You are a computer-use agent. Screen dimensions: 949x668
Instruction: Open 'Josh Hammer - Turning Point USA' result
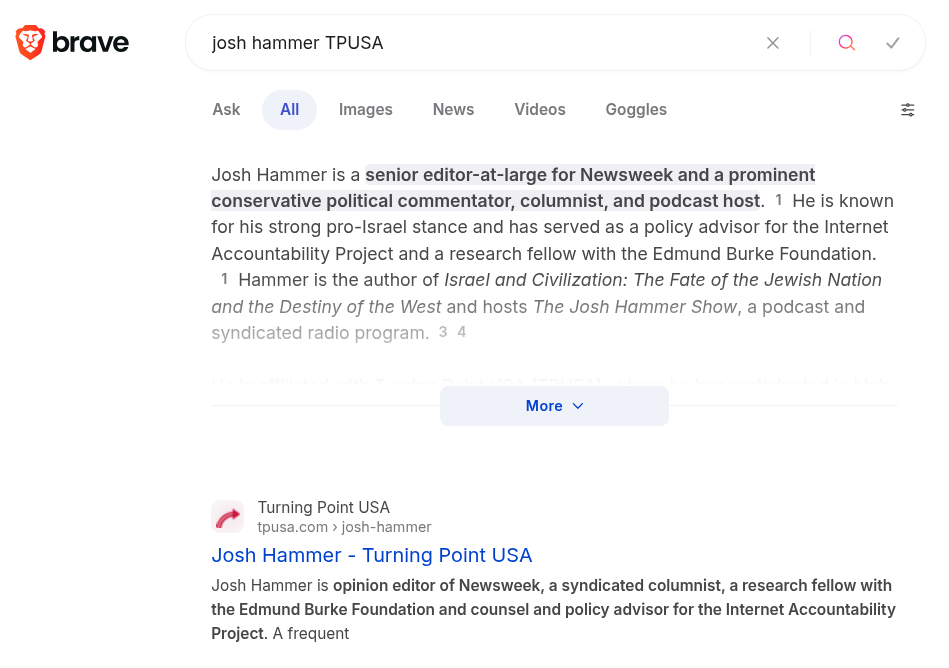click(x=371, y=555)
